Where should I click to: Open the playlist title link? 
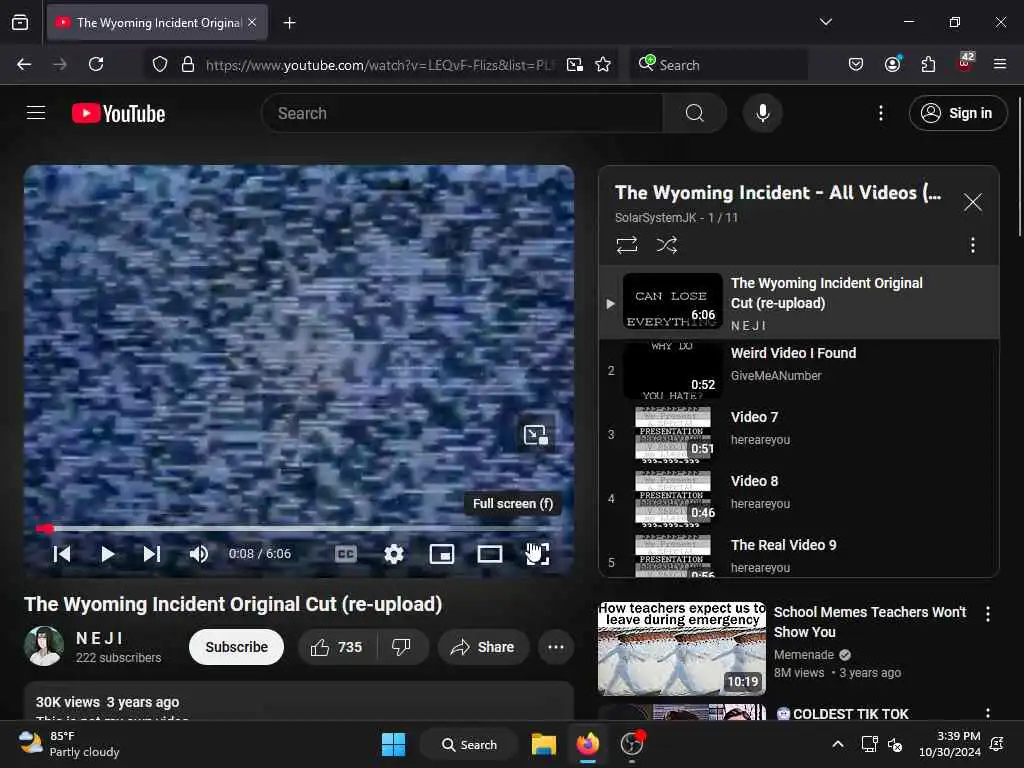point(778,193)
